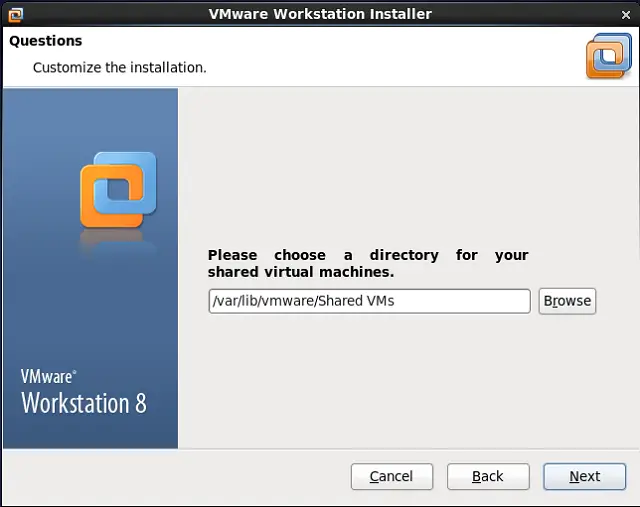This screenshot has width=640, height=507.
Task: Click the 'shared virtual machines.' label line
Action: pyautogui.click(x=300, y=272)
